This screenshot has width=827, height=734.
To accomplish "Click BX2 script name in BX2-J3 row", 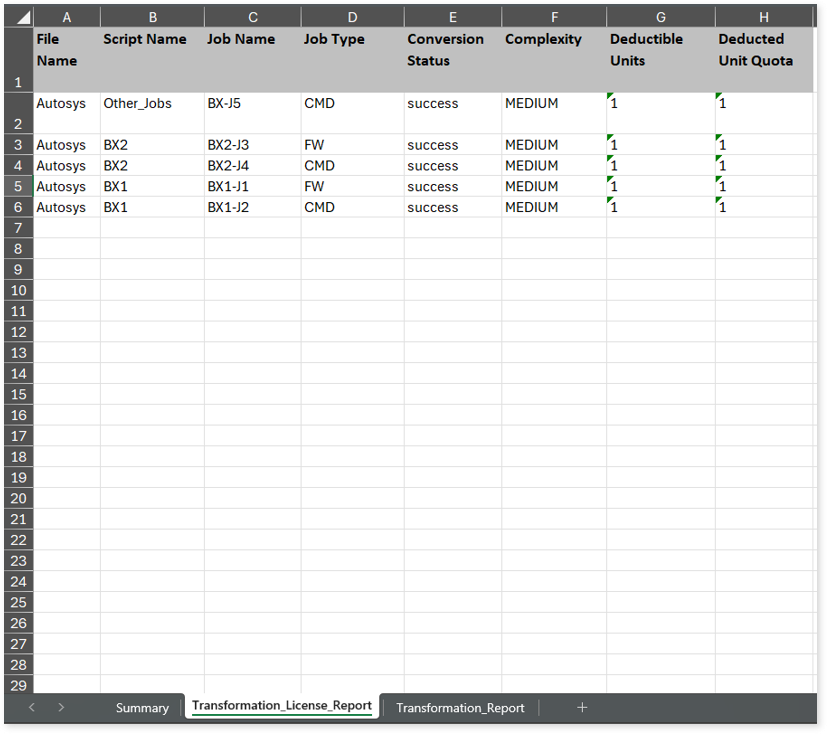I will [x=152, y=144].
